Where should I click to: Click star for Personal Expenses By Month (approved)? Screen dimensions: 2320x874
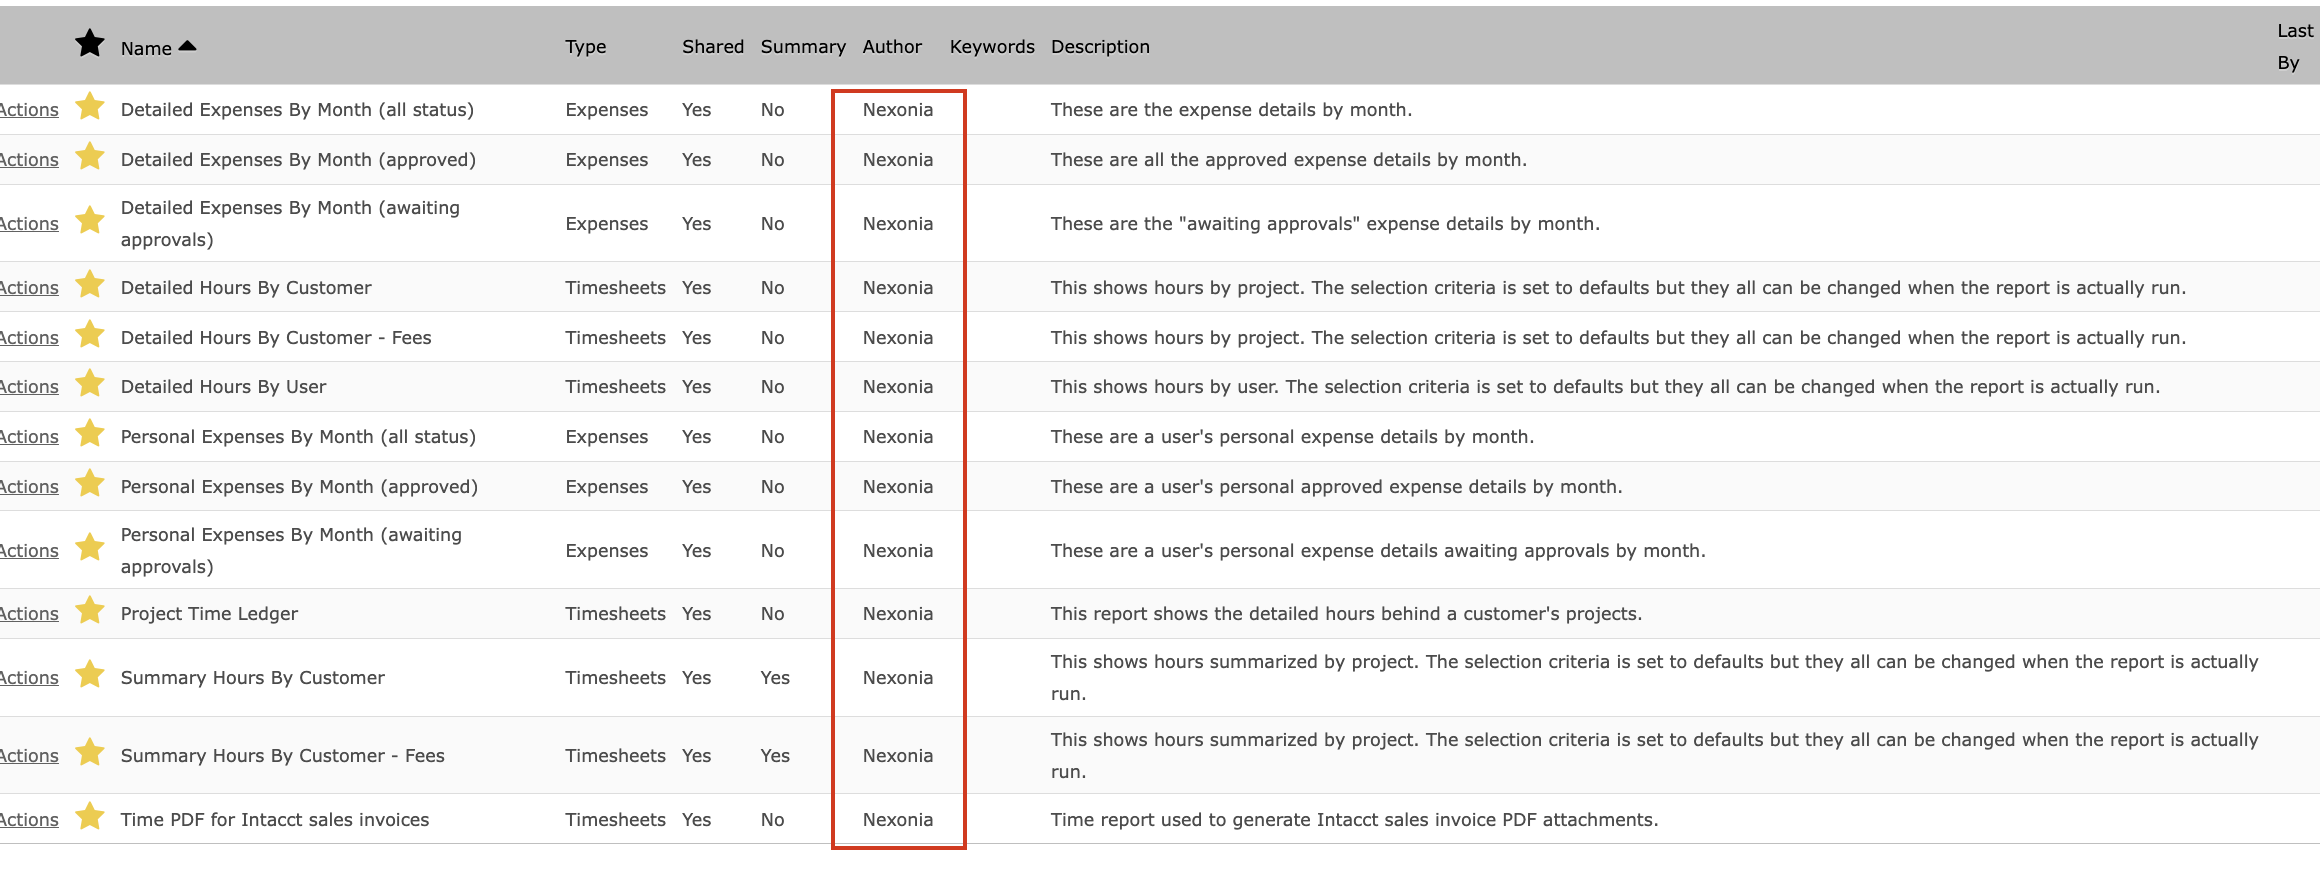(x=90, y=484)
